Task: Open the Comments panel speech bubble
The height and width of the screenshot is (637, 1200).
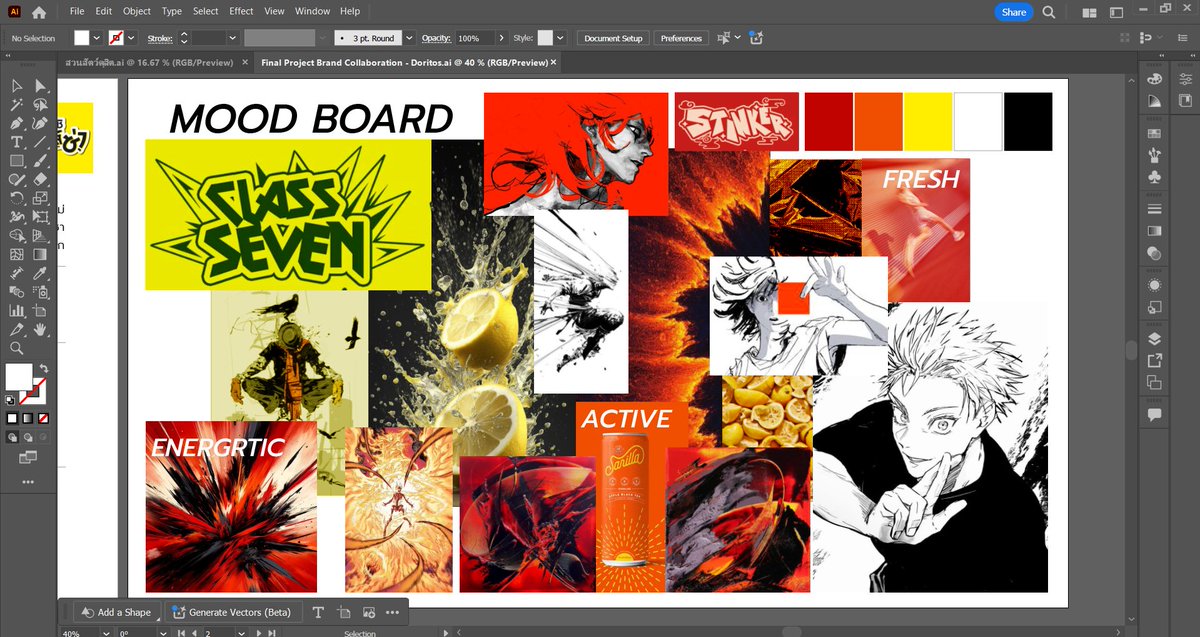Action: pyautogui.click(x=1155, y=414)
